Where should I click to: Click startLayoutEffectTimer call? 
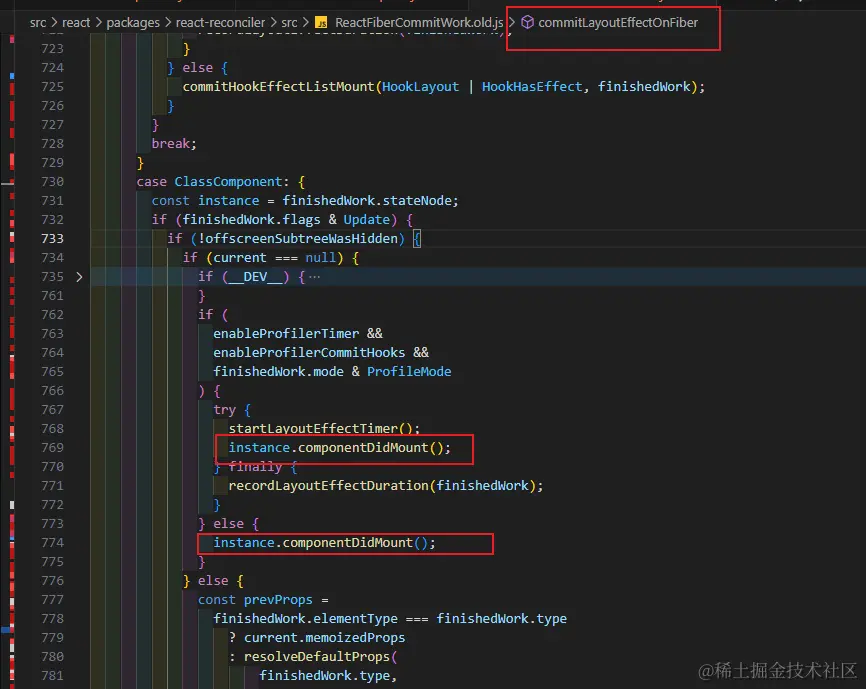pos(313,429)
